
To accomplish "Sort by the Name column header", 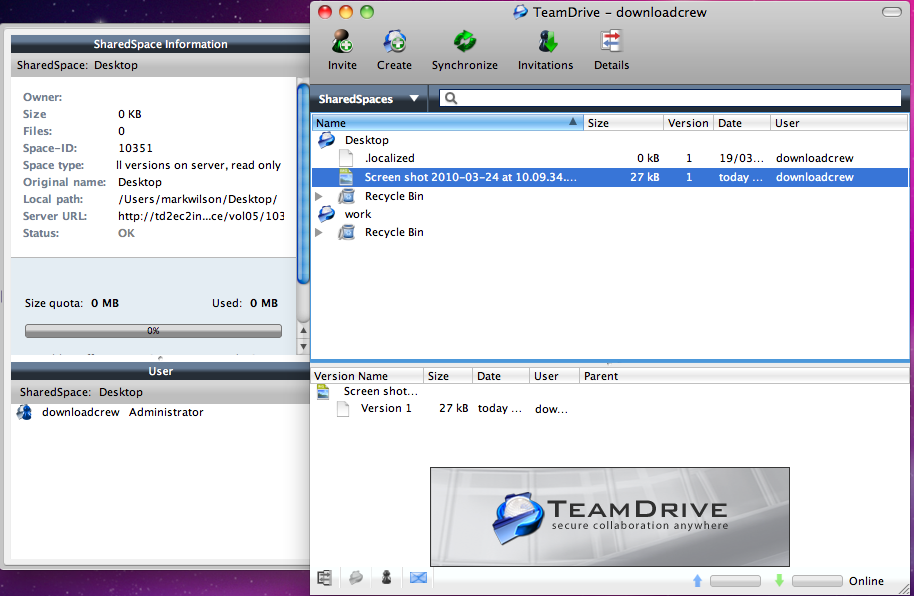I will point(448,123).
